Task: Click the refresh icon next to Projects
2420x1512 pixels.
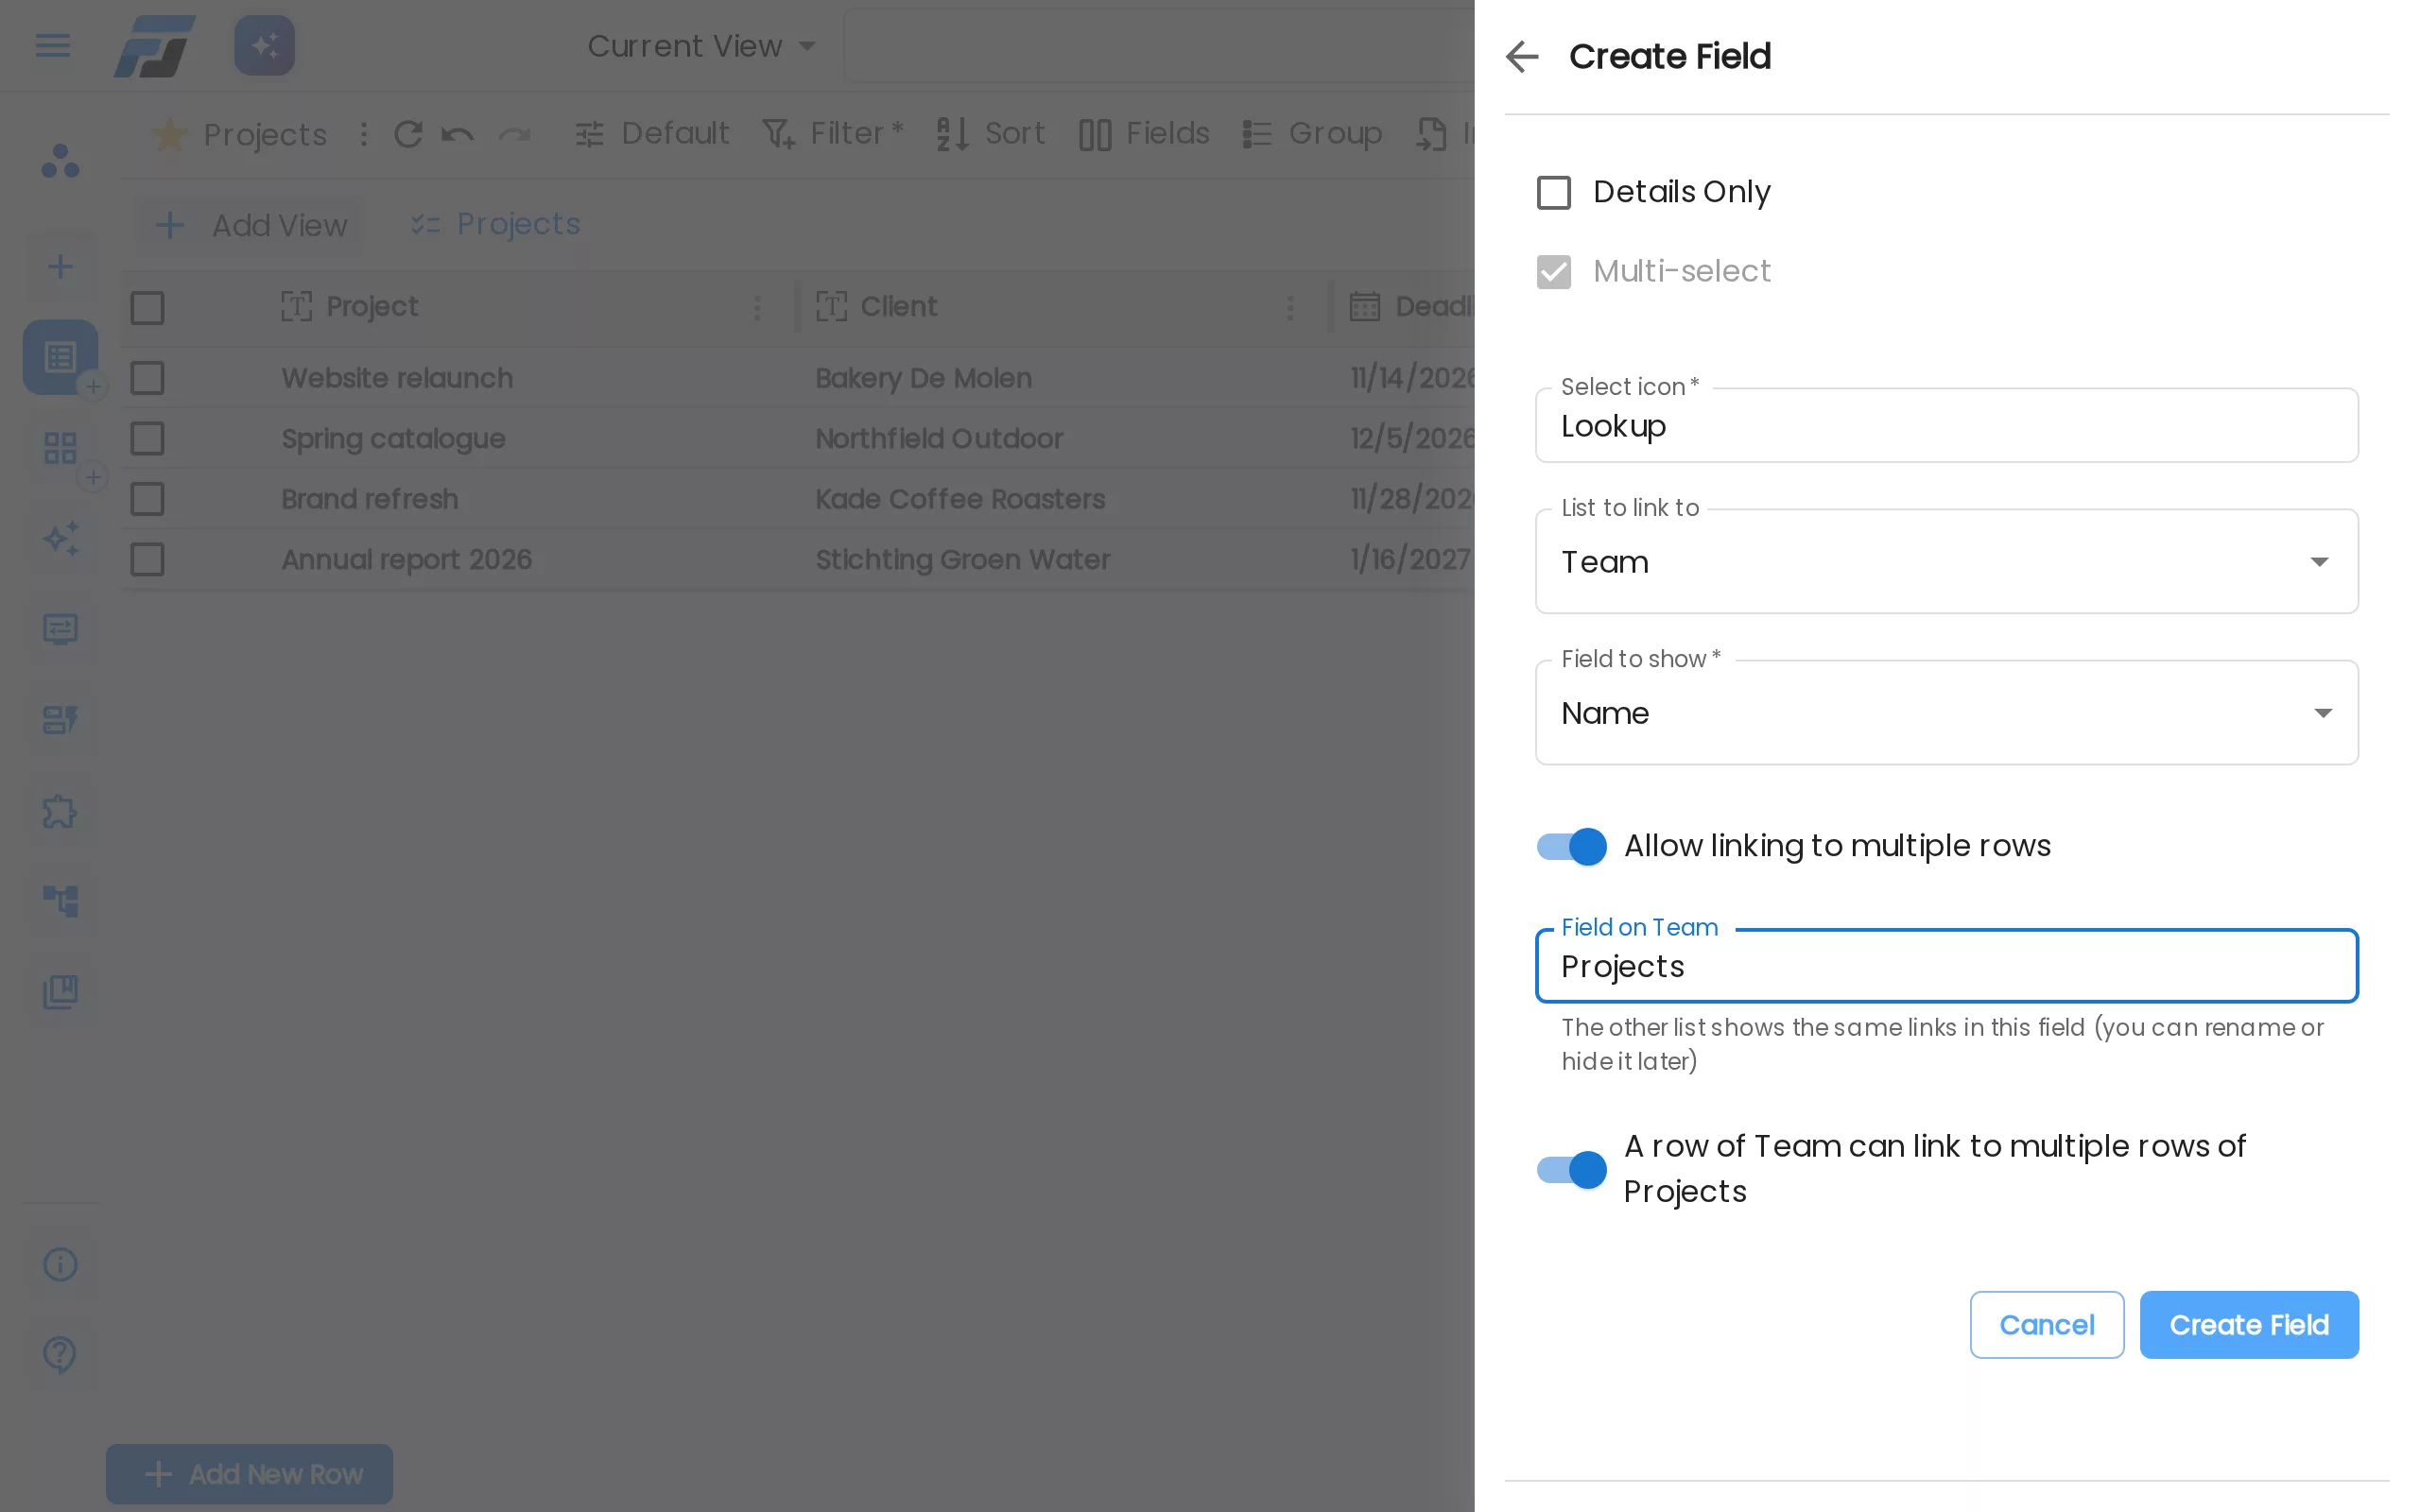Action: click(408, 134)
